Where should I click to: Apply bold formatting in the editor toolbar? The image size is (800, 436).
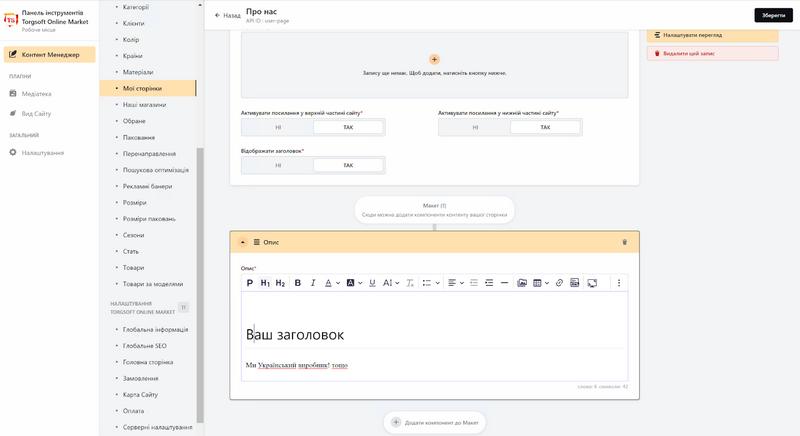[x=297, y=283]
